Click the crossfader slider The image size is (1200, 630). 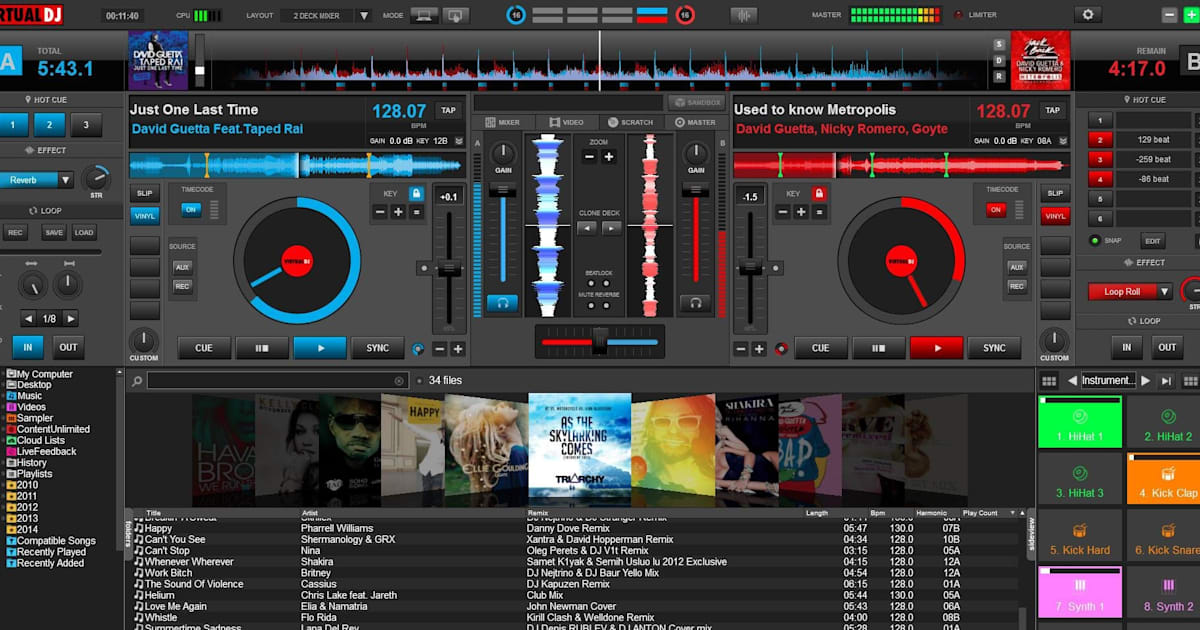[x=600, y=342]
